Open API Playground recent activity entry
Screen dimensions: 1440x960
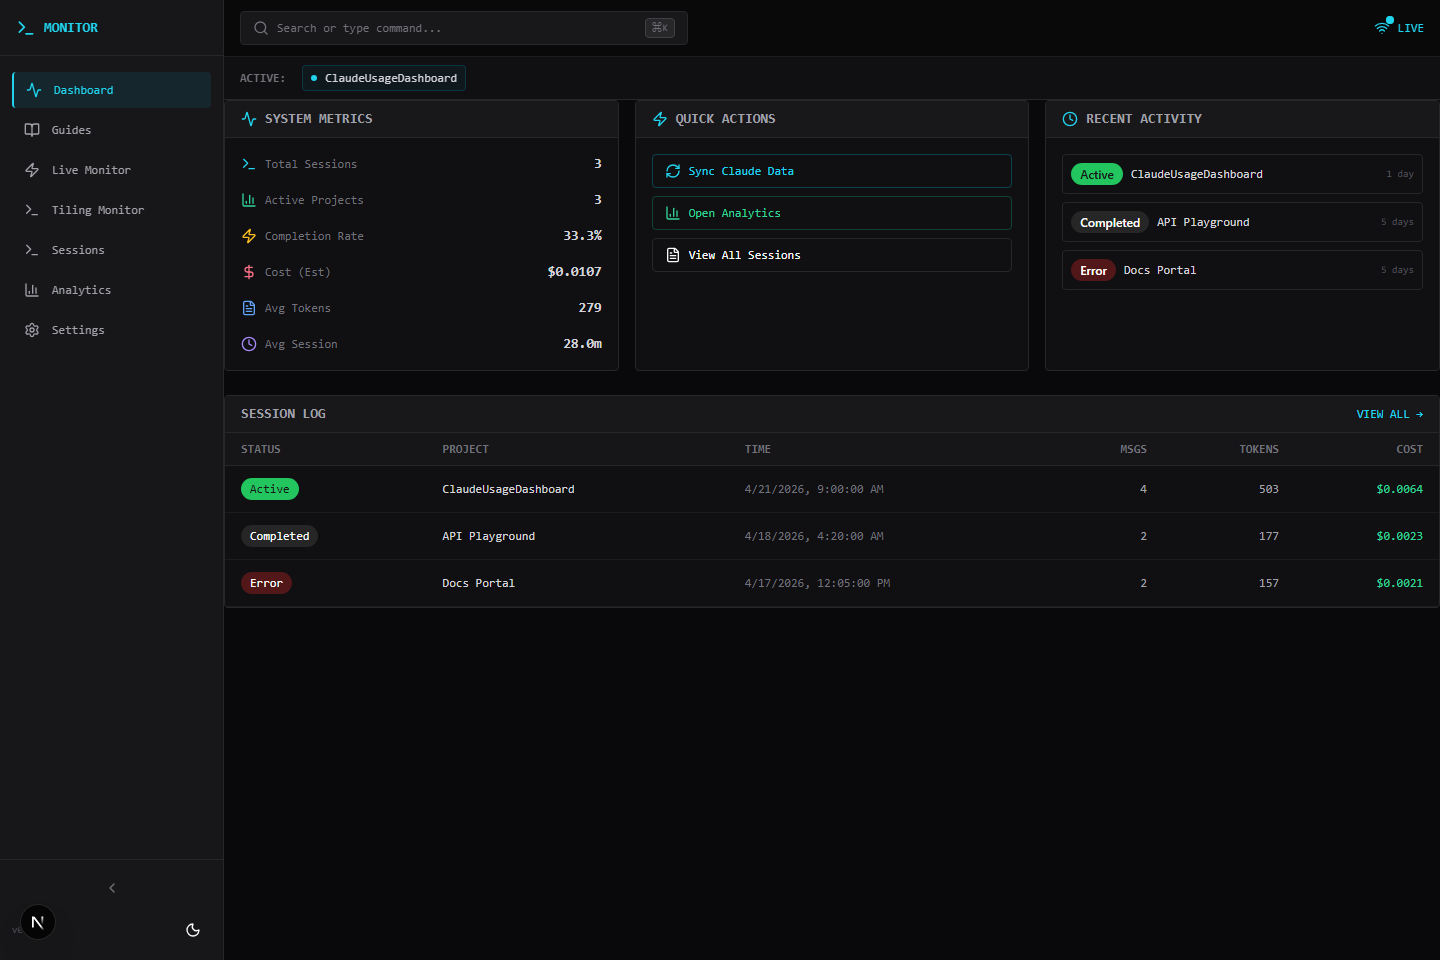(x=1242, y=222)
